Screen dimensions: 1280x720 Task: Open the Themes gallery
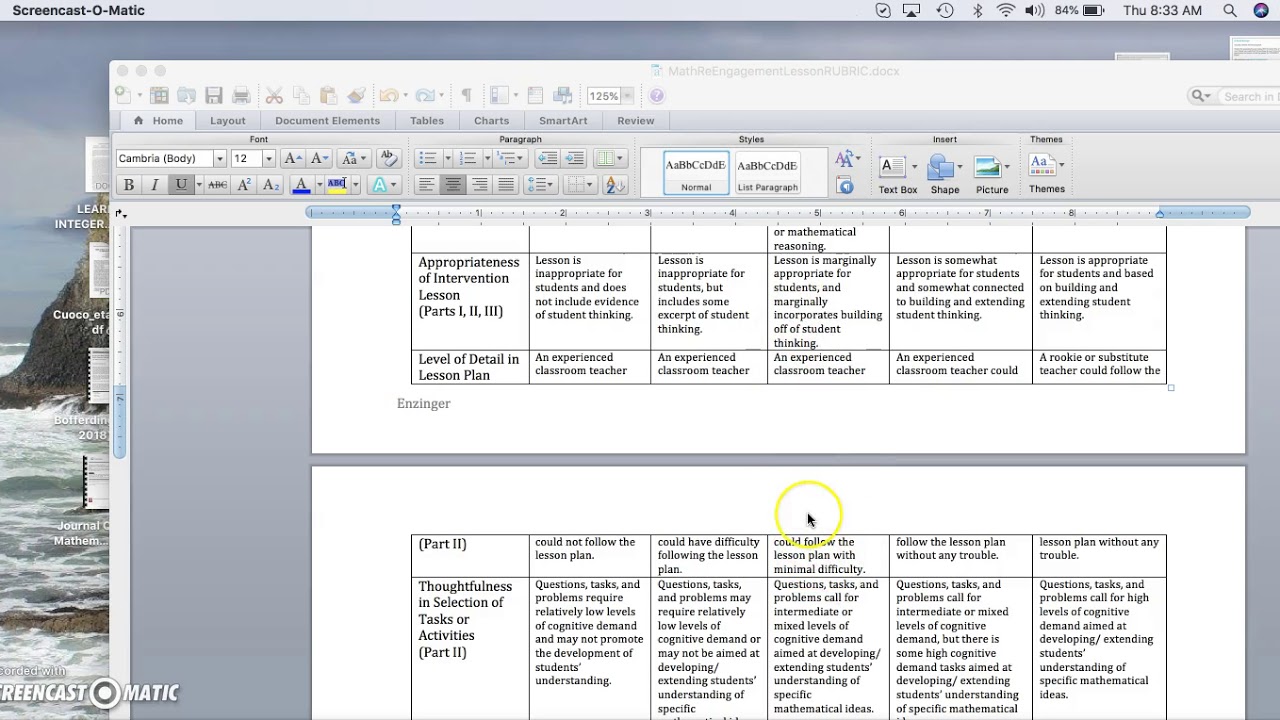pos(1046,174)
